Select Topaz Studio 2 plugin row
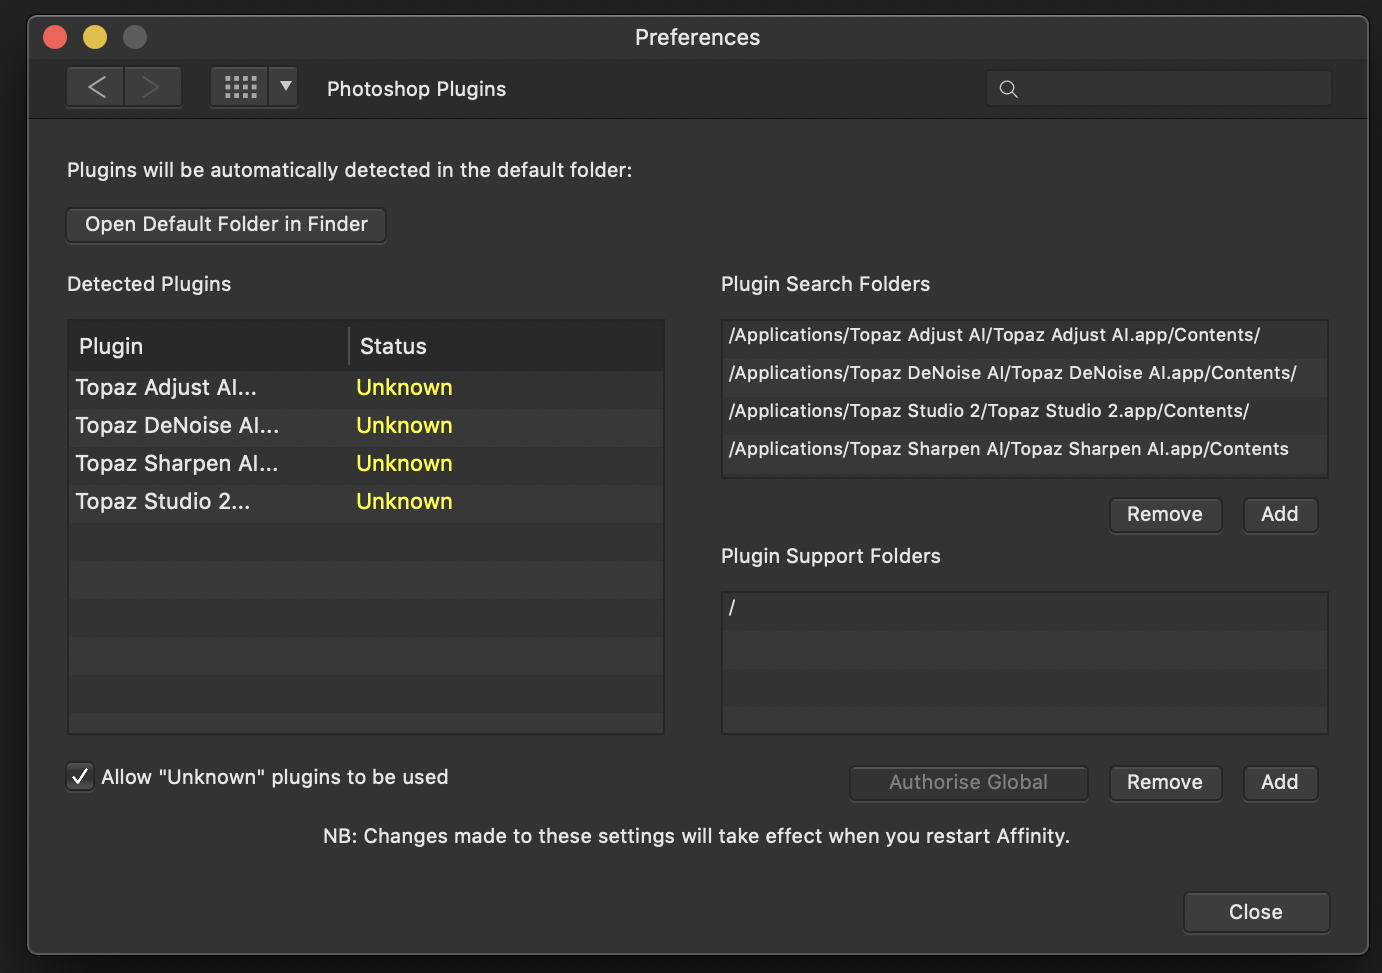The image size is (1382, 973). click(366, 502)
